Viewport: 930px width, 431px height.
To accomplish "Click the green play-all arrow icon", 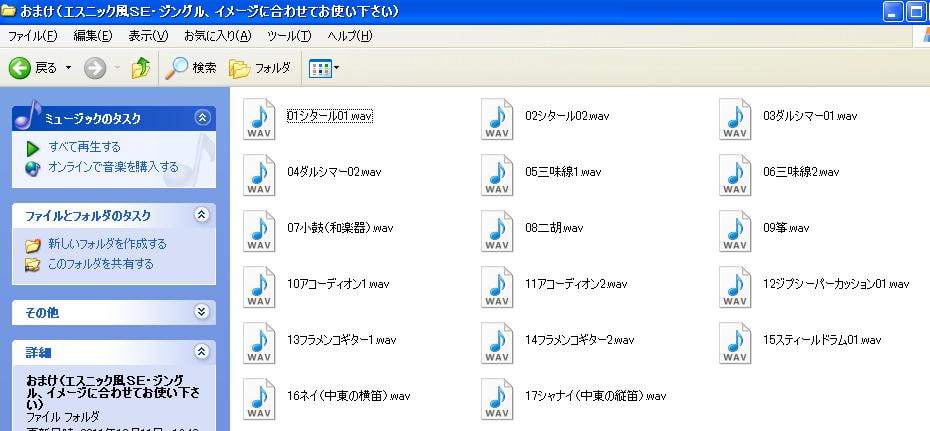I will pos(33,148).
